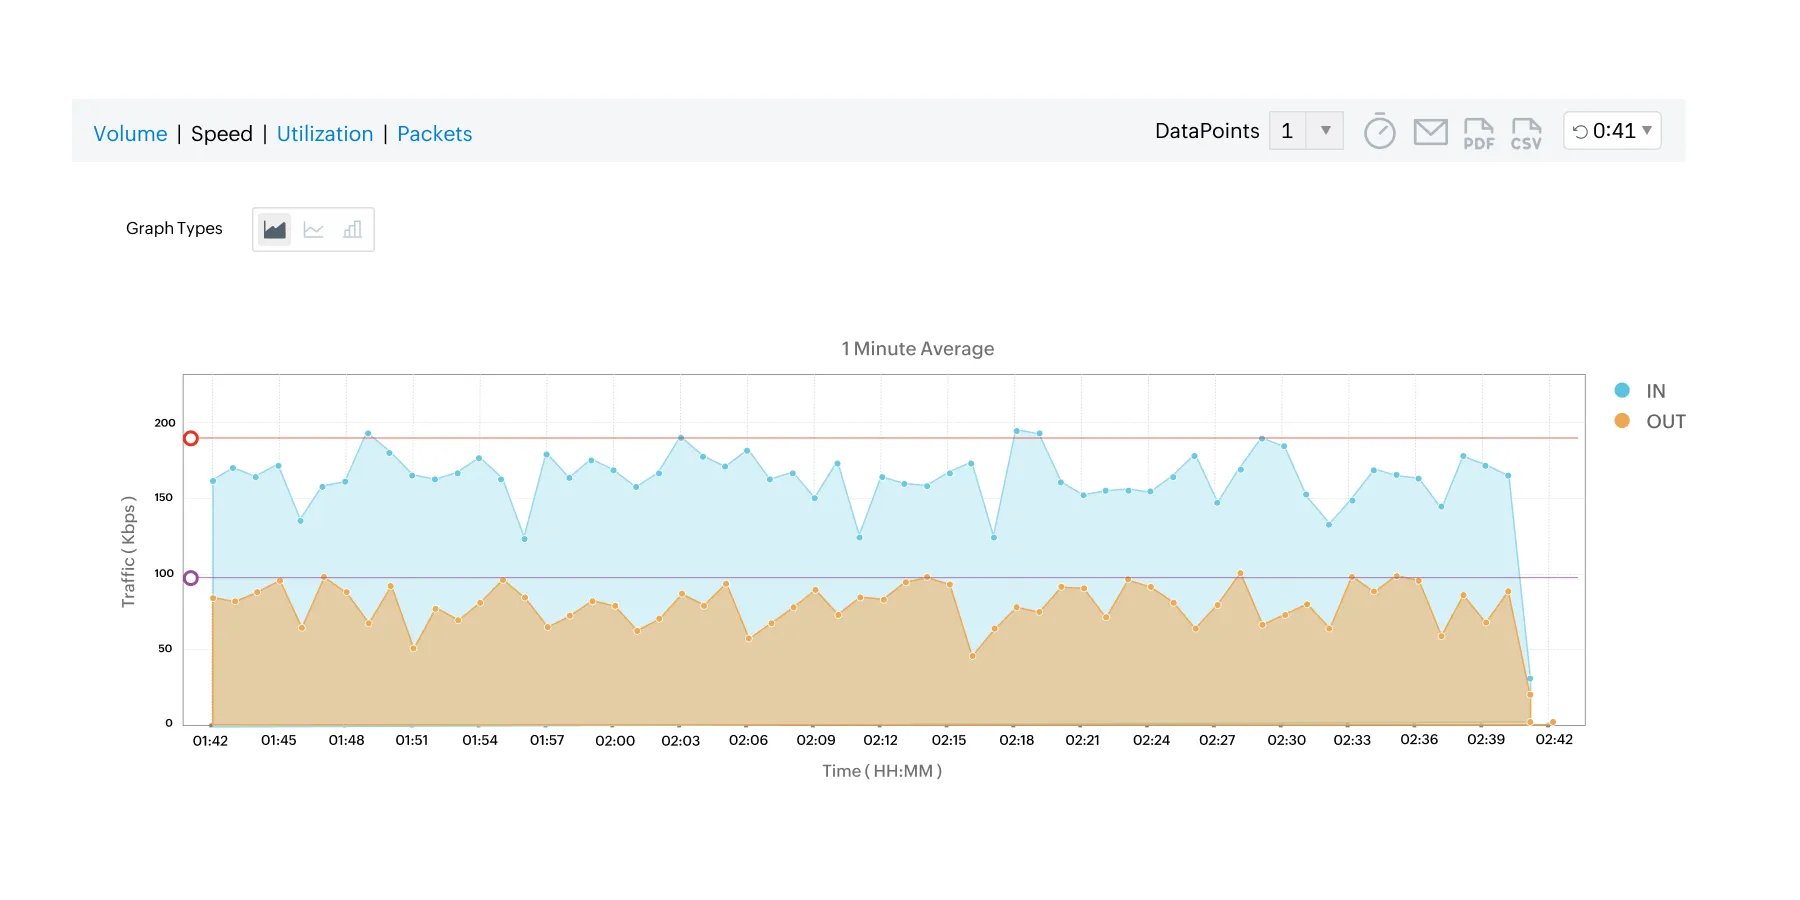This screenshot has height=900, width=1800.
Task: Open the Utilization view
Action: coord(325,133)
